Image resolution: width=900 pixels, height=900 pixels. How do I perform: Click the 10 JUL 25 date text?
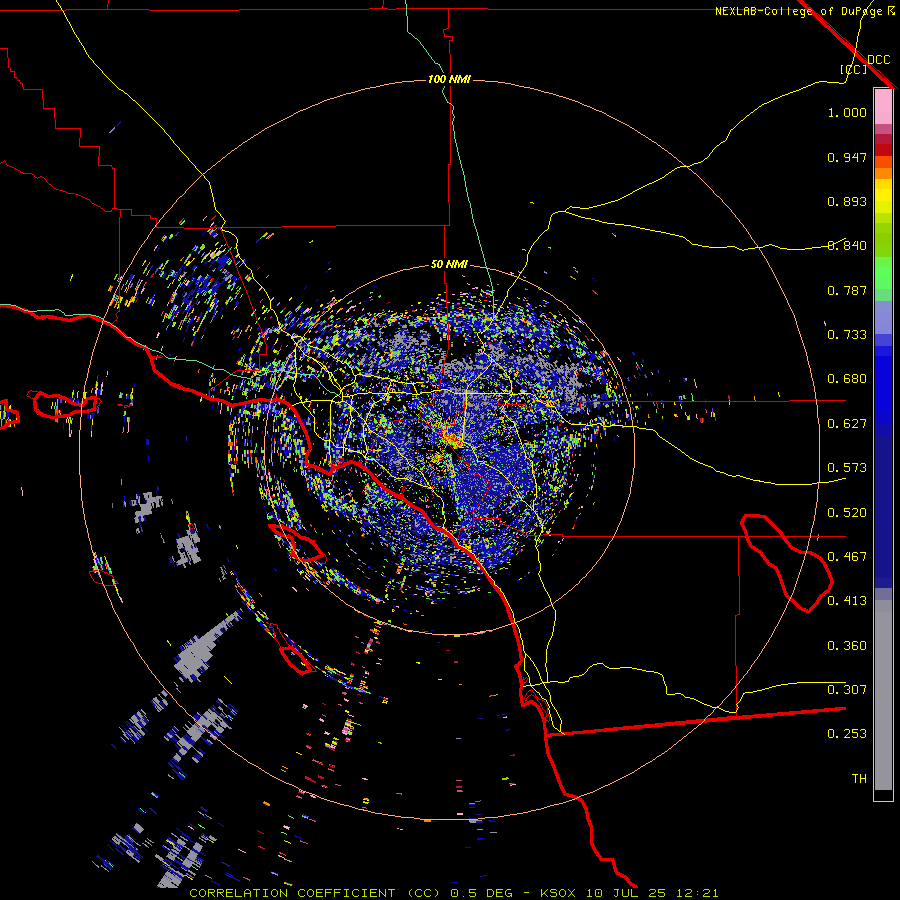point(626,893)
